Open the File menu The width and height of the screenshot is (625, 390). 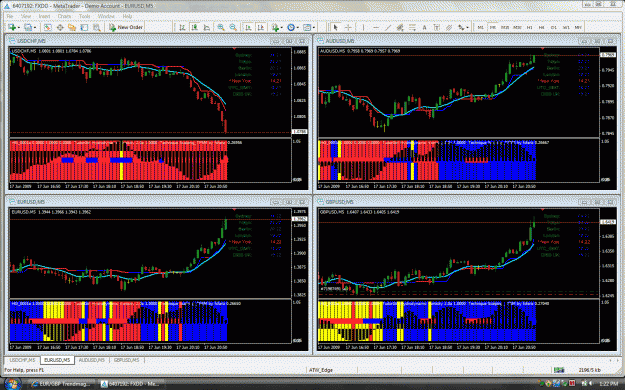(x=10, y=16)
